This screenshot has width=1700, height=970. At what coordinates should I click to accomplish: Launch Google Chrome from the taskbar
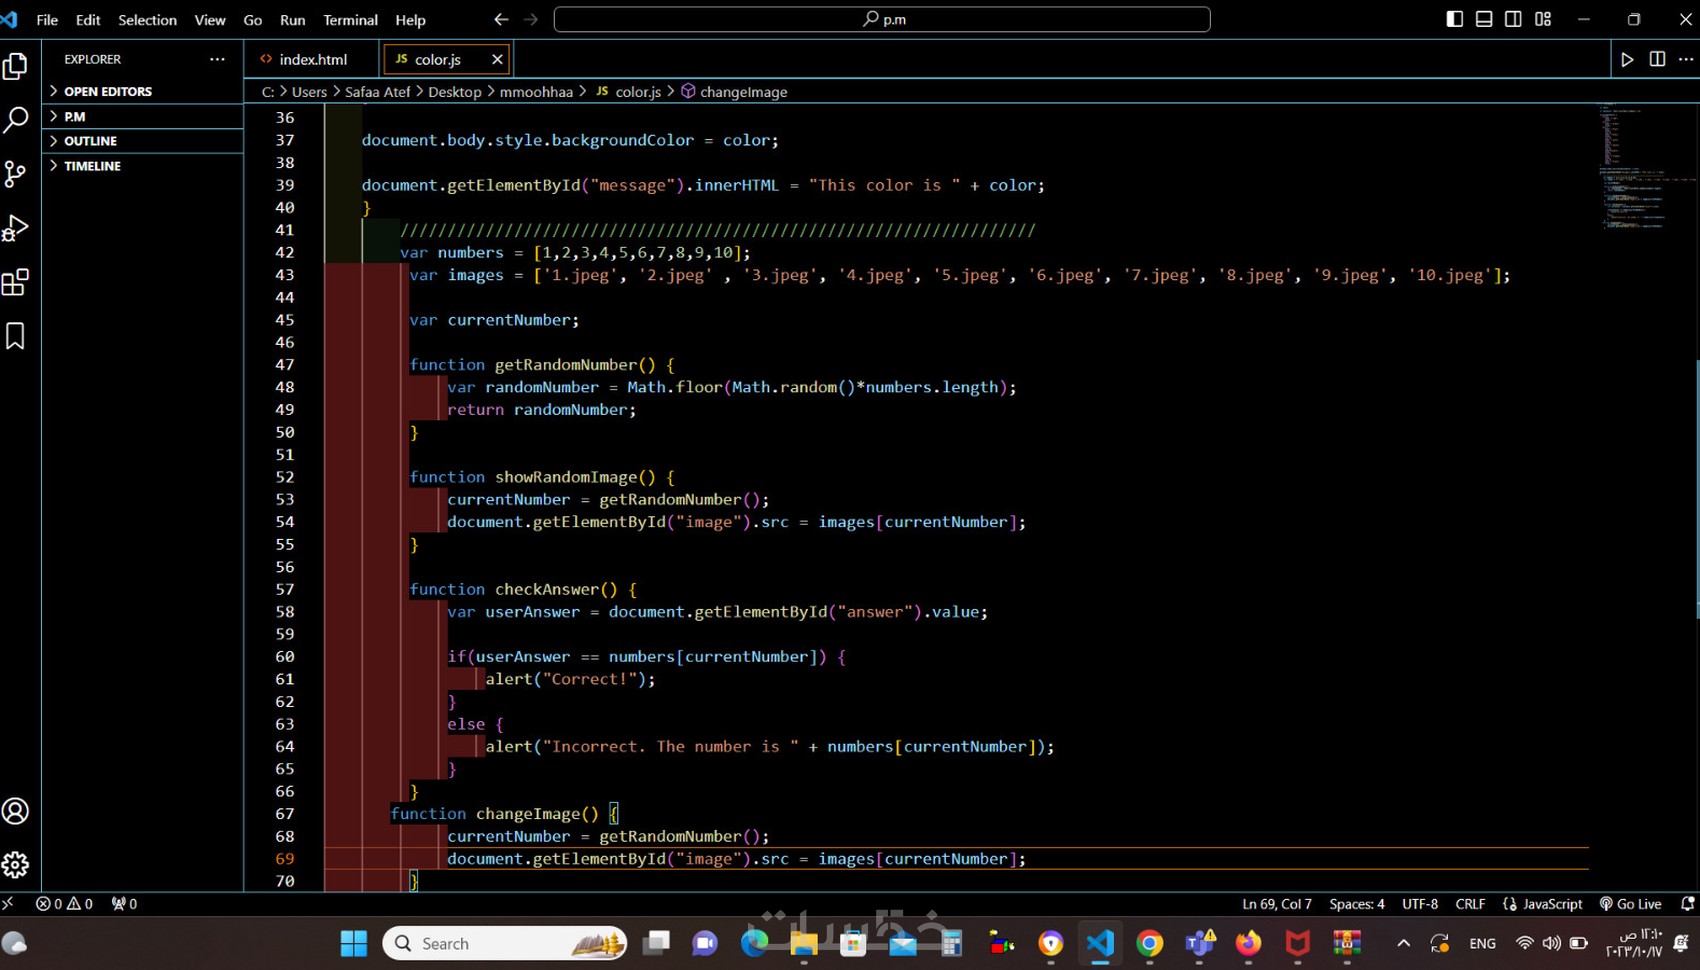click(x=1149, y=943)
